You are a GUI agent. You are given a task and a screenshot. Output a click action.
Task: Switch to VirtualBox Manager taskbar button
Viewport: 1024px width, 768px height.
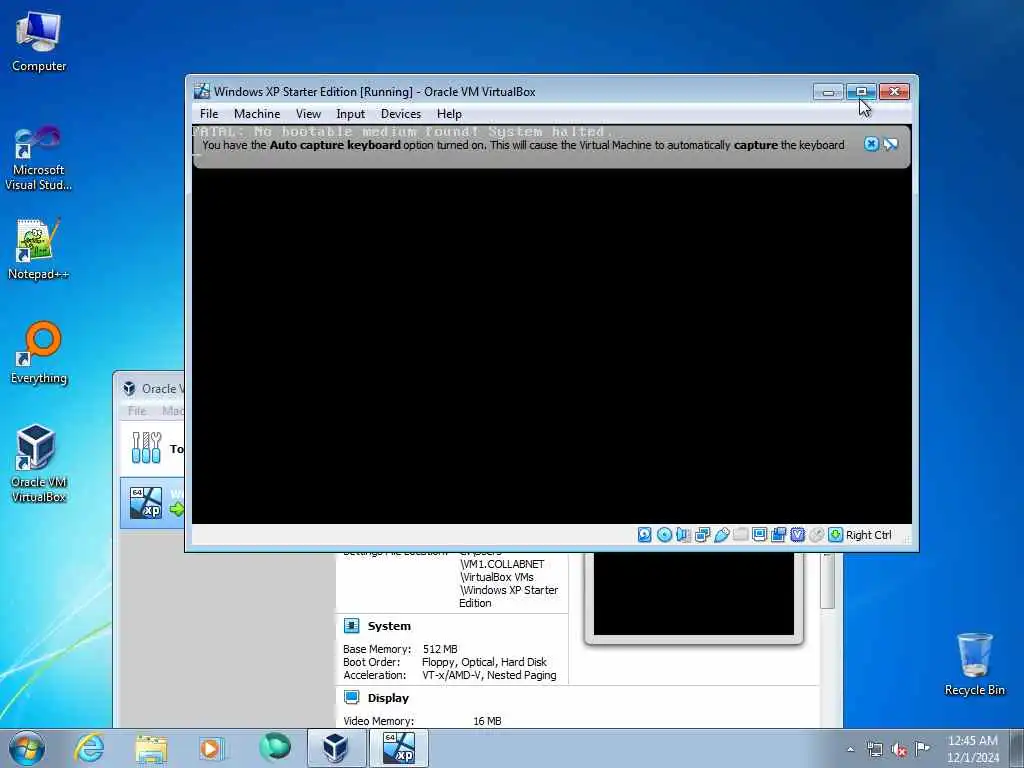[336, 748]
